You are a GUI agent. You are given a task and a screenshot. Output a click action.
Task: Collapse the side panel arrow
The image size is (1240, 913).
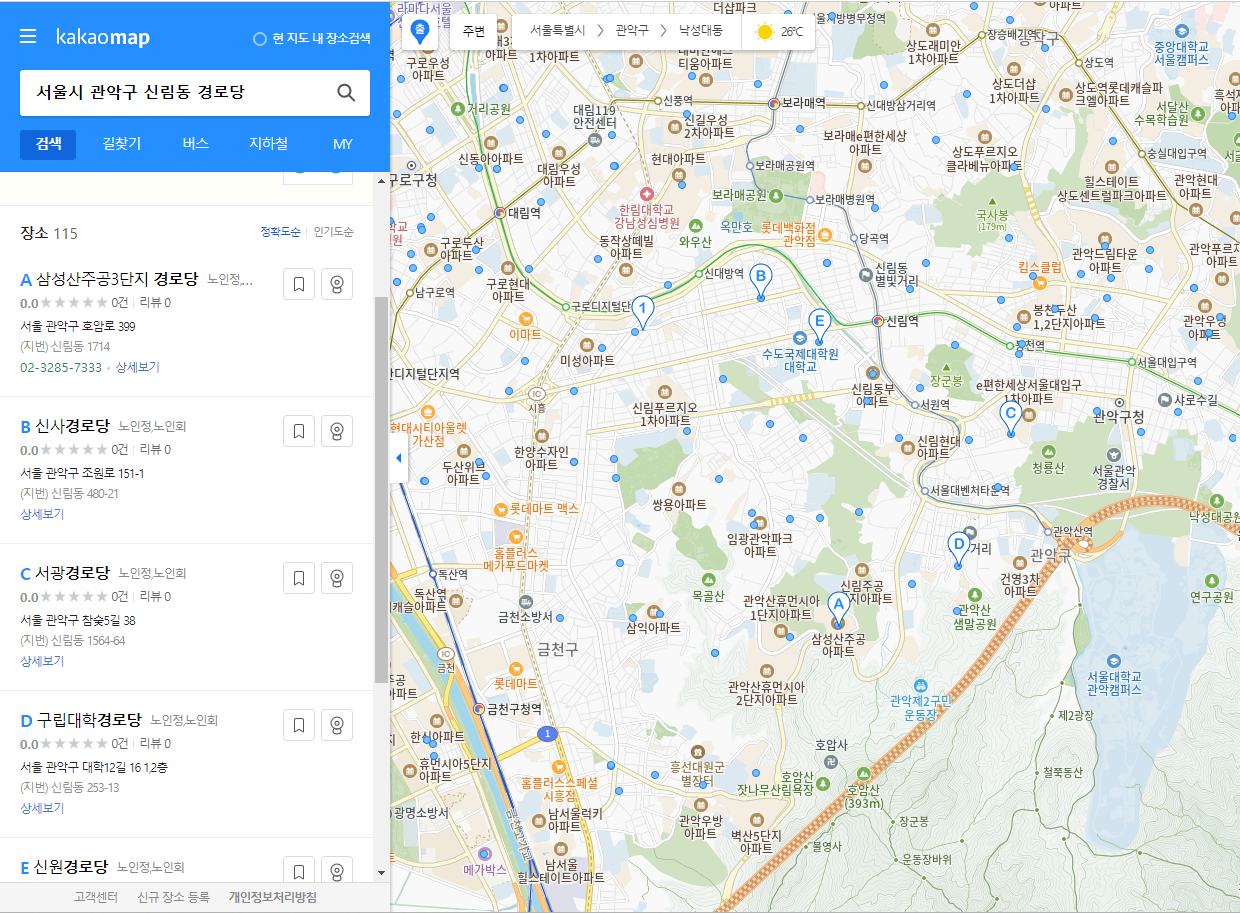[x=398, y=458]
